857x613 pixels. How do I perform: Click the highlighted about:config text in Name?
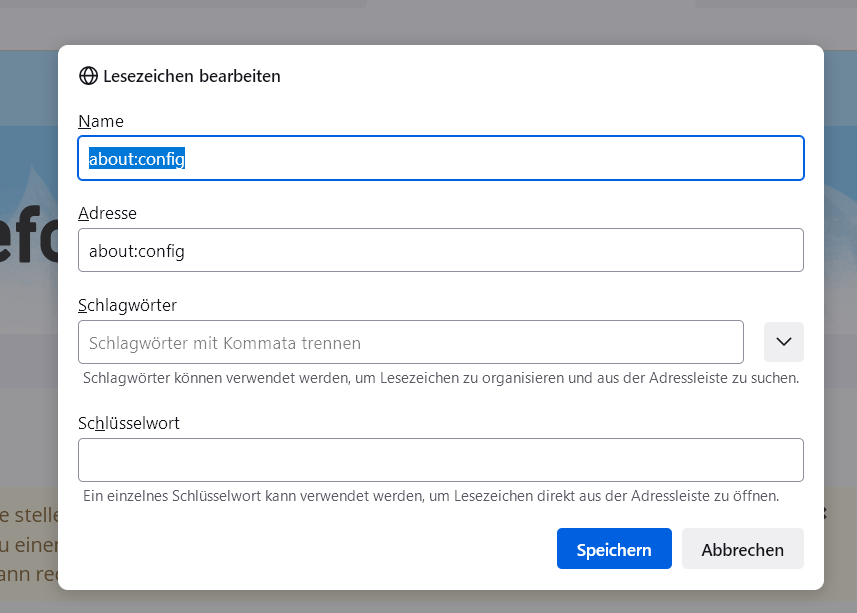pyautogui.click(x=137, y=159)
